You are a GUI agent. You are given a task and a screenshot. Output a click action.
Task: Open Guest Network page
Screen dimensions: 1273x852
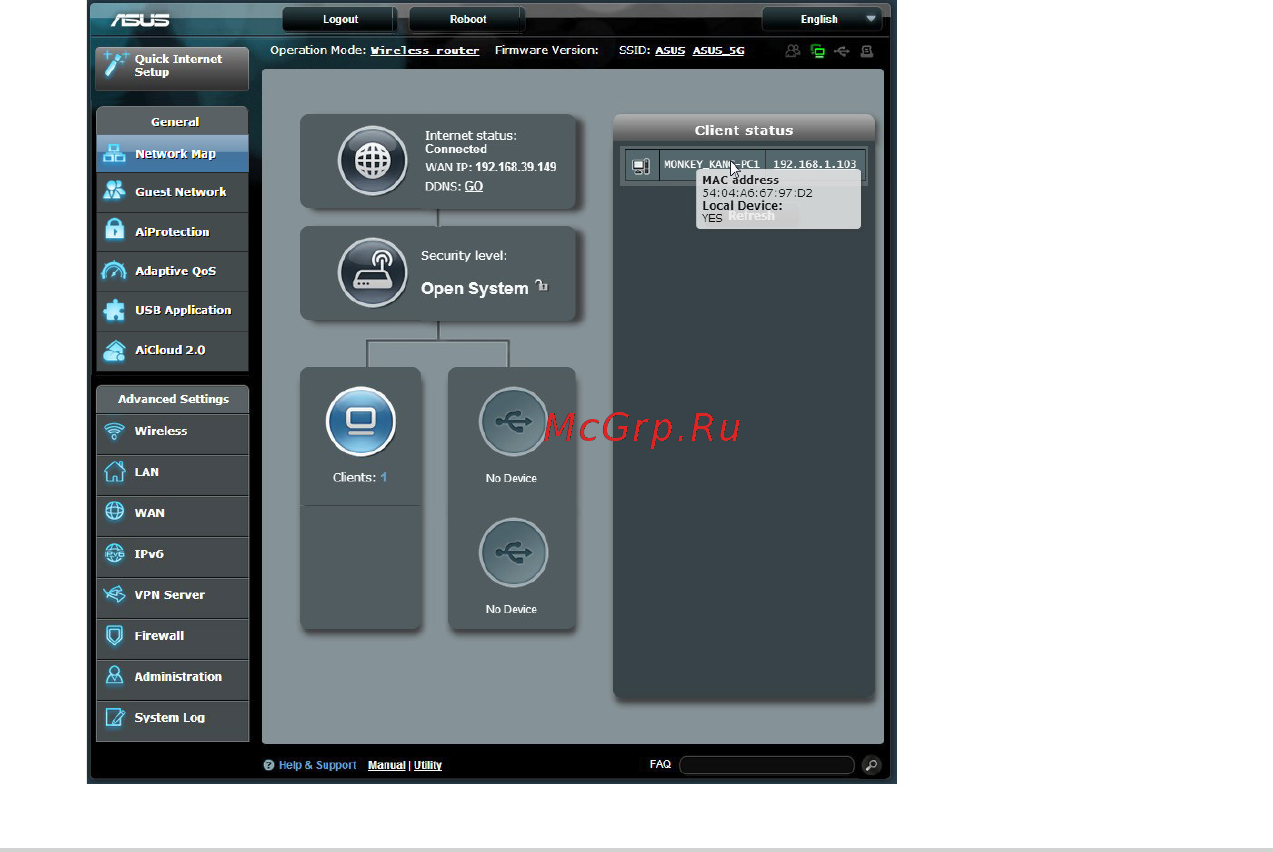[x=172, y=192]
